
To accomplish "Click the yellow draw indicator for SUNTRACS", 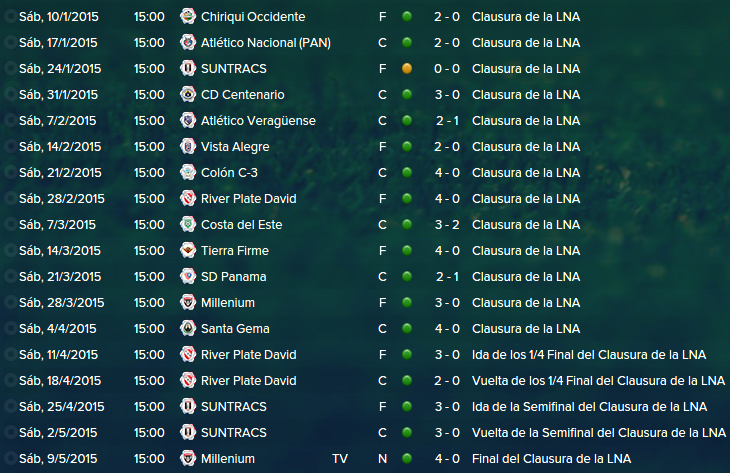I will (407, 69).
